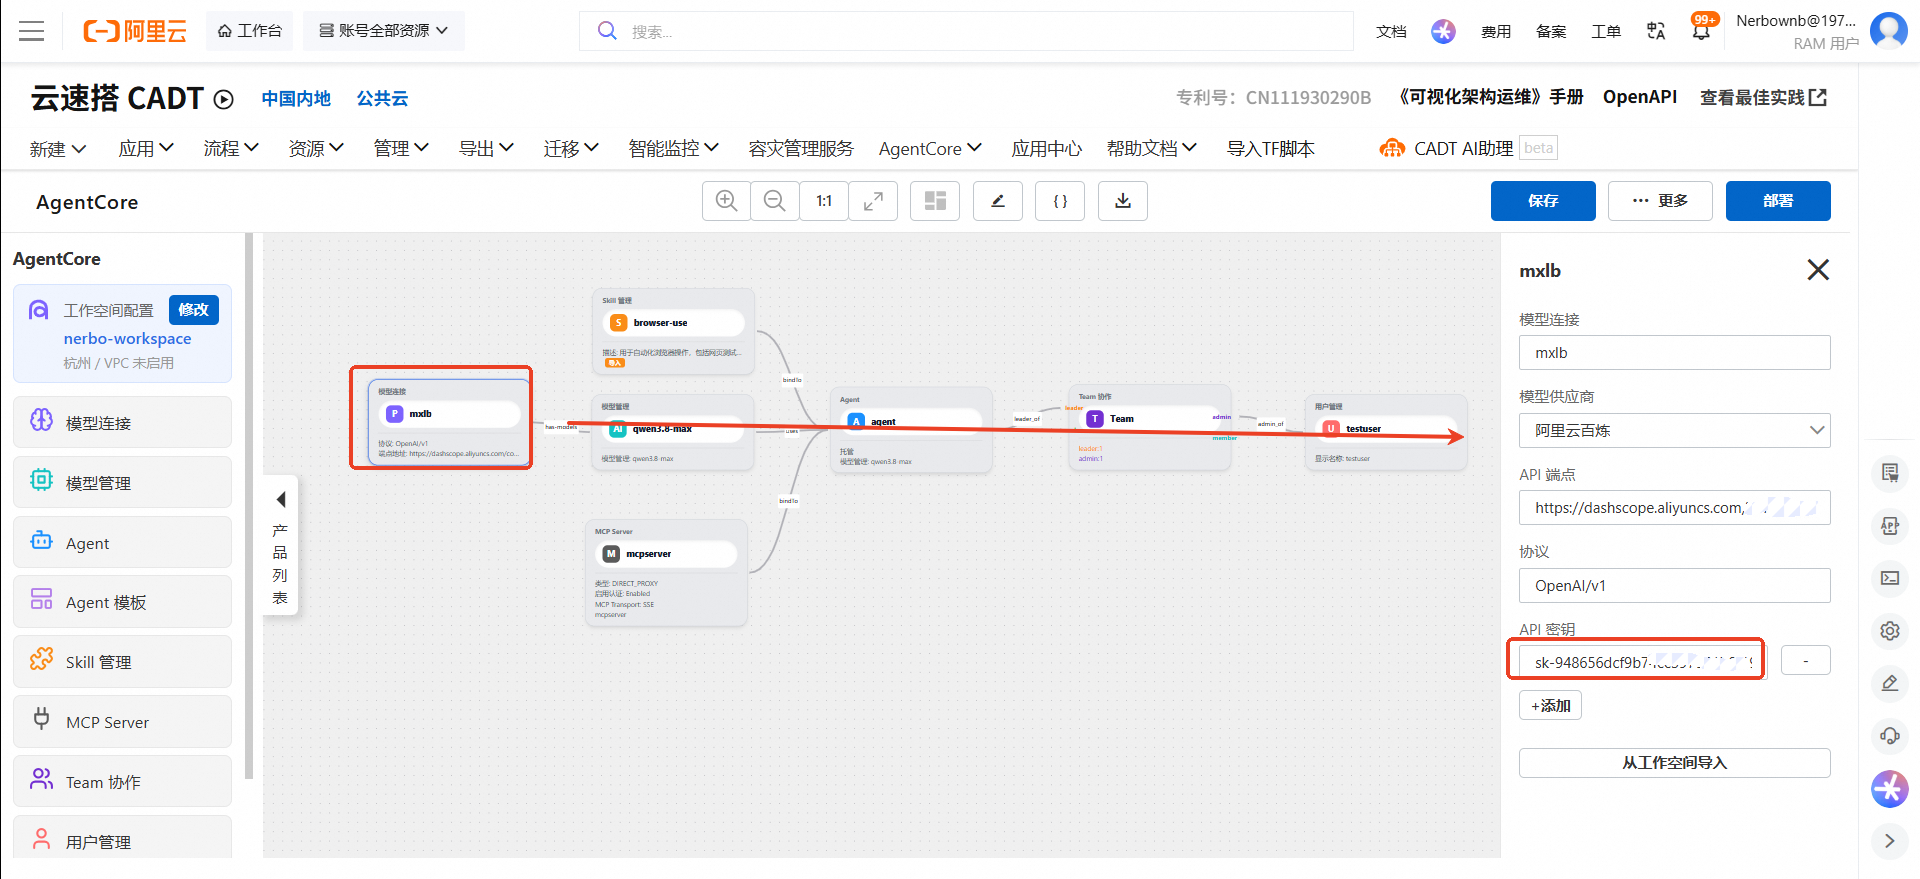Expand the right sidebar chevron
This screenshot has width=1920, height=879.
pyautogui.click(x=1890, y=841)
